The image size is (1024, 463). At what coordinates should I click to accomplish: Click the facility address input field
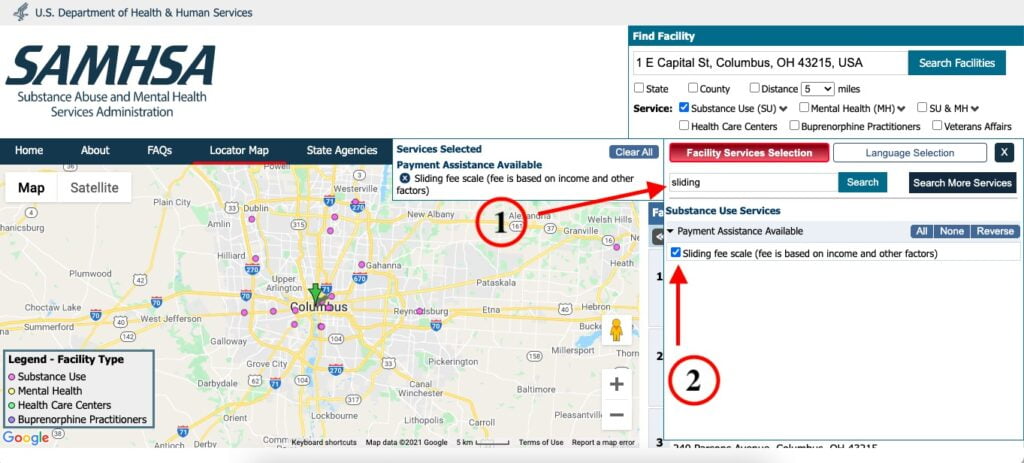point(771,63)
